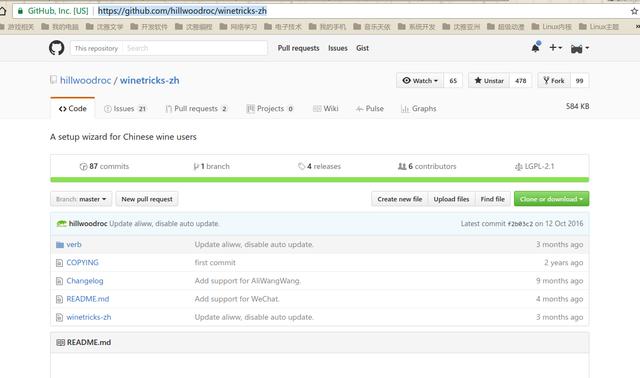Open the user avatar menu
The height and width of the screenshot is (378, 640).
coord(580,49)
